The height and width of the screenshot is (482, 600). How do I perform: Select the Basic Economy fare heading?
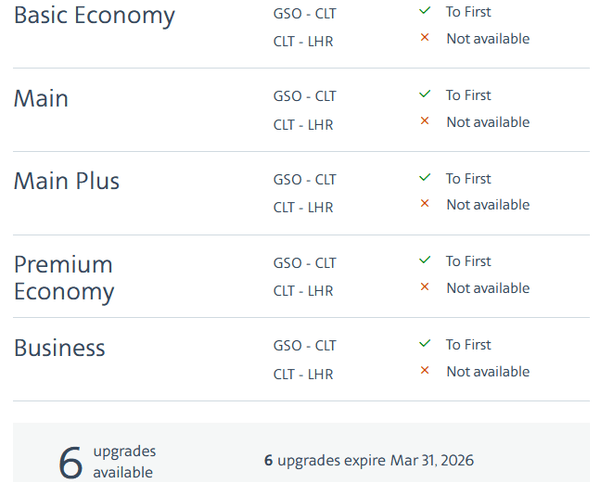(94, 16)
